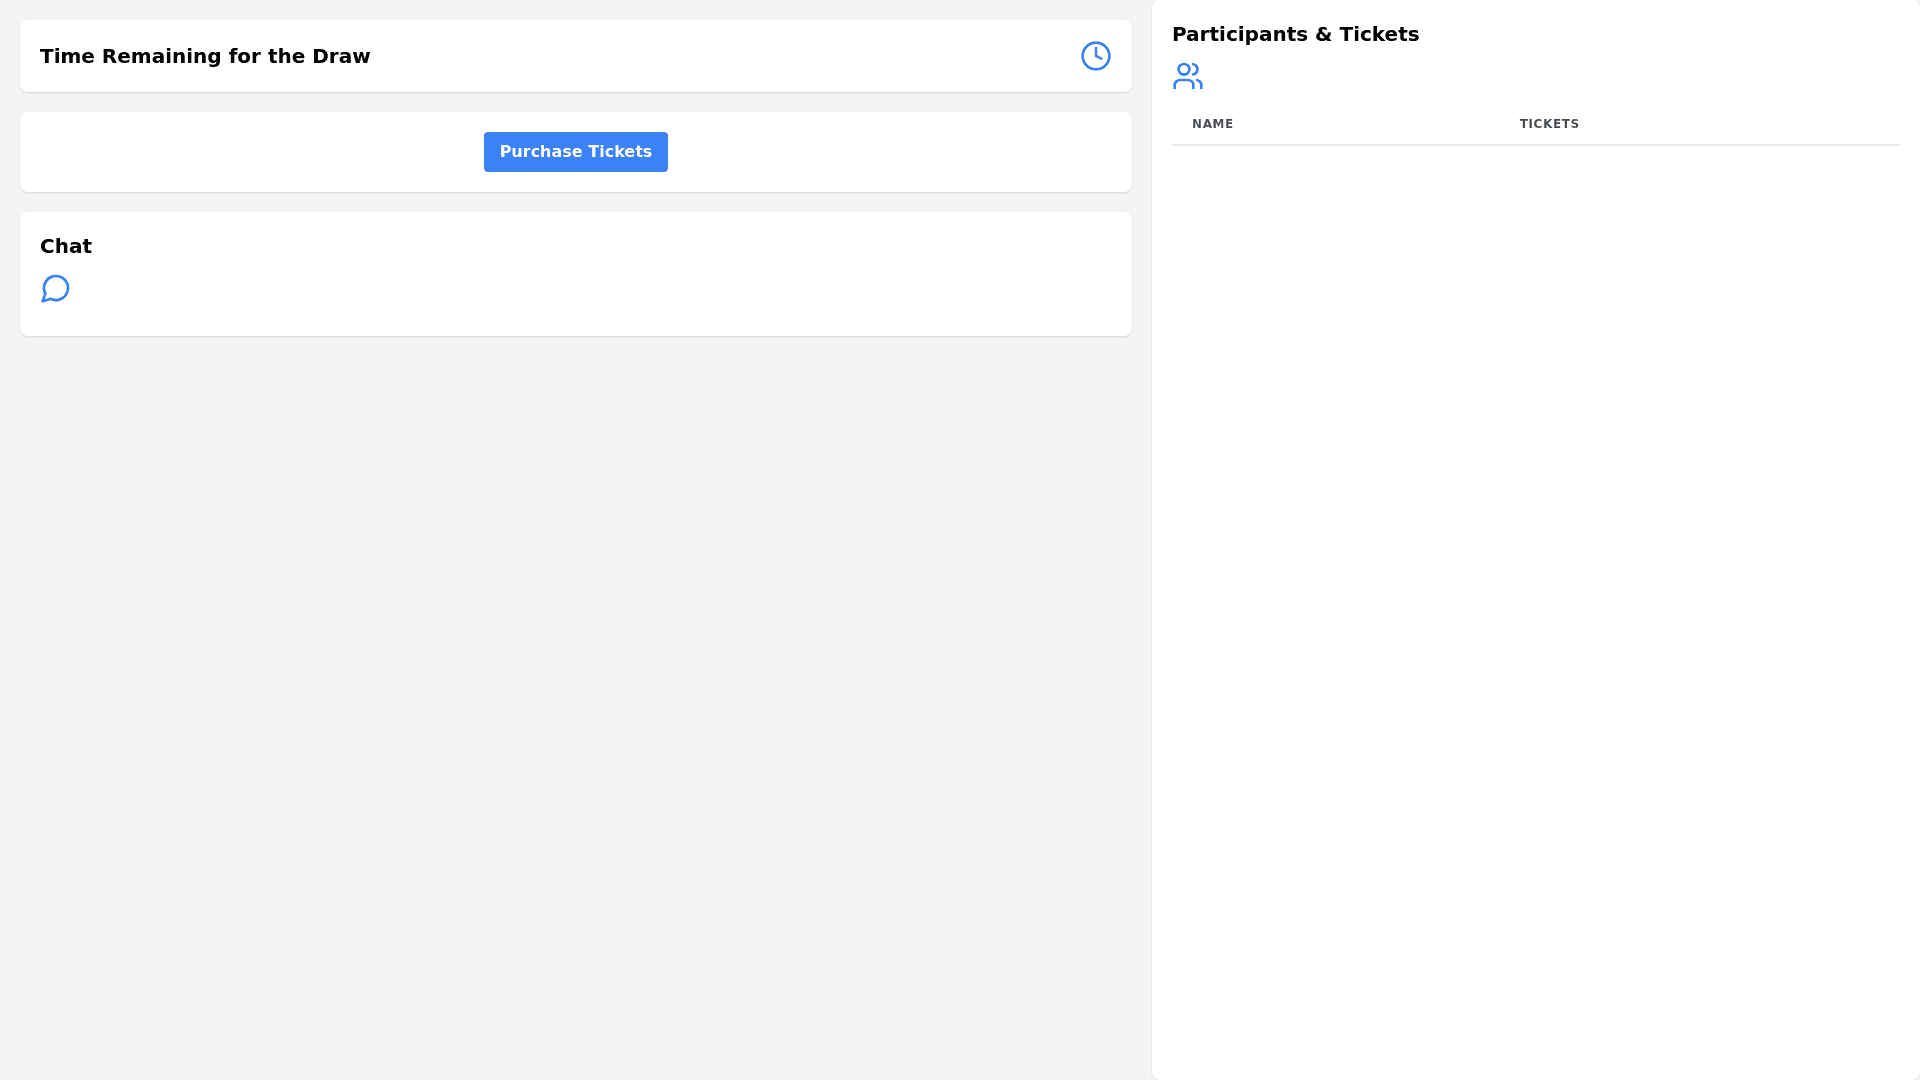Viewport: 1920px width, 1080px height.
Task: Click the Participants & Tickets title
Action: point(1295,34)
